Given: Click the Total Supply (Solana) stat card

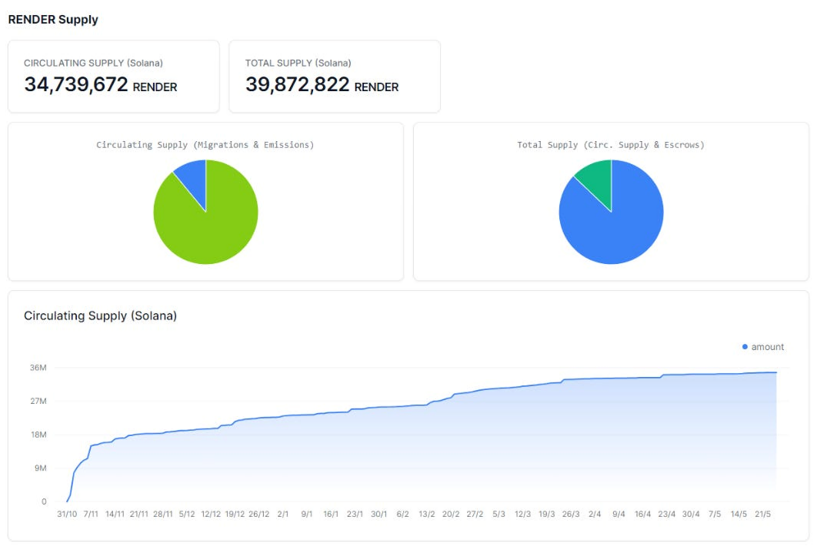Looking at the screenshot, I should tap(335, 77).
